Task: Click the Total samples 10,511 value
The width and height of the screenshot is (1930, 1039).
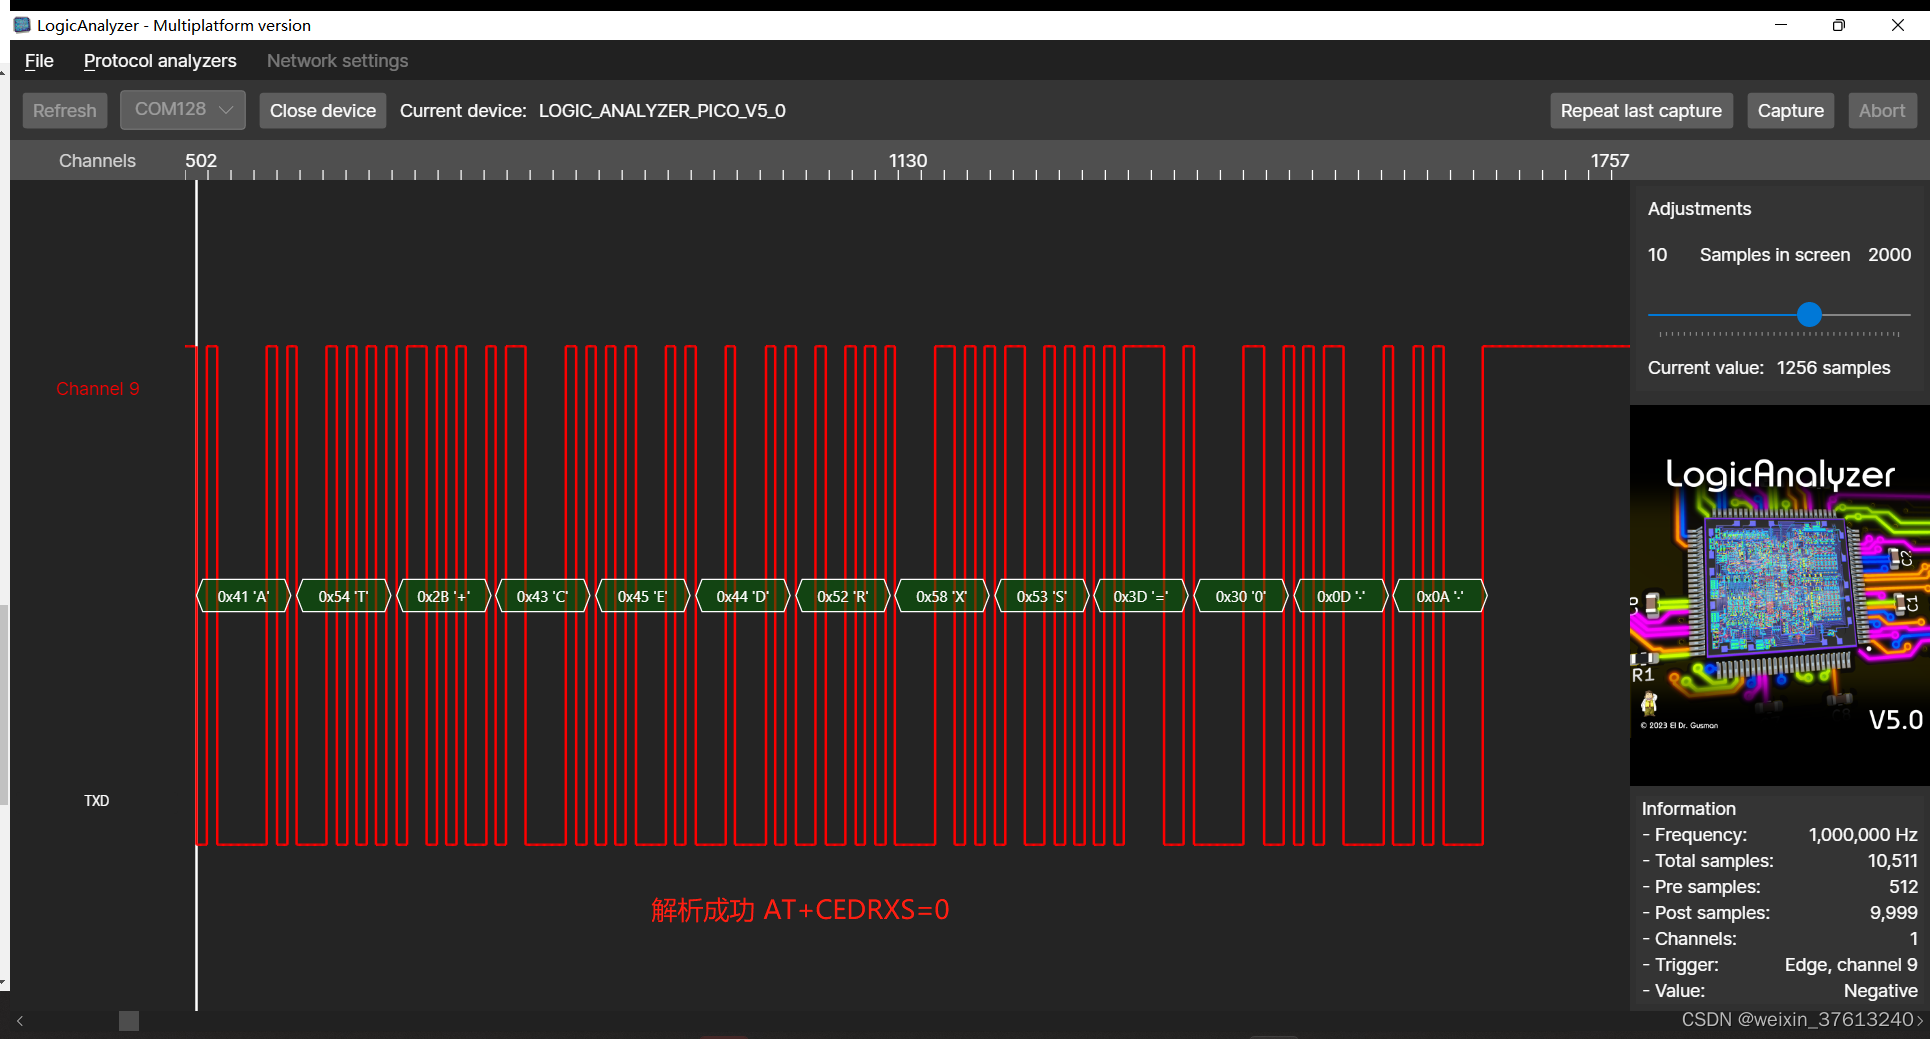Action: click(x=1893, y=861)
